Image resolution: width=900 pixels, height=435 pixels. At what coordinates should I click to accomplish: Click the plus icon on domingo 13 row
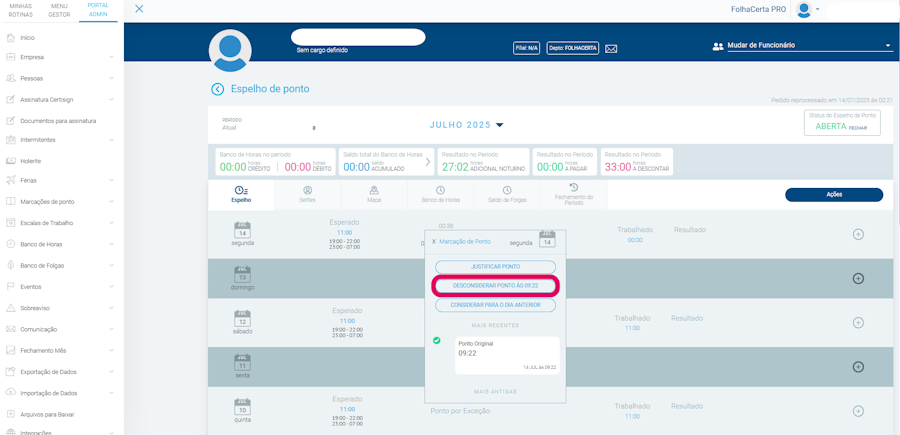[x=858, y=278]
